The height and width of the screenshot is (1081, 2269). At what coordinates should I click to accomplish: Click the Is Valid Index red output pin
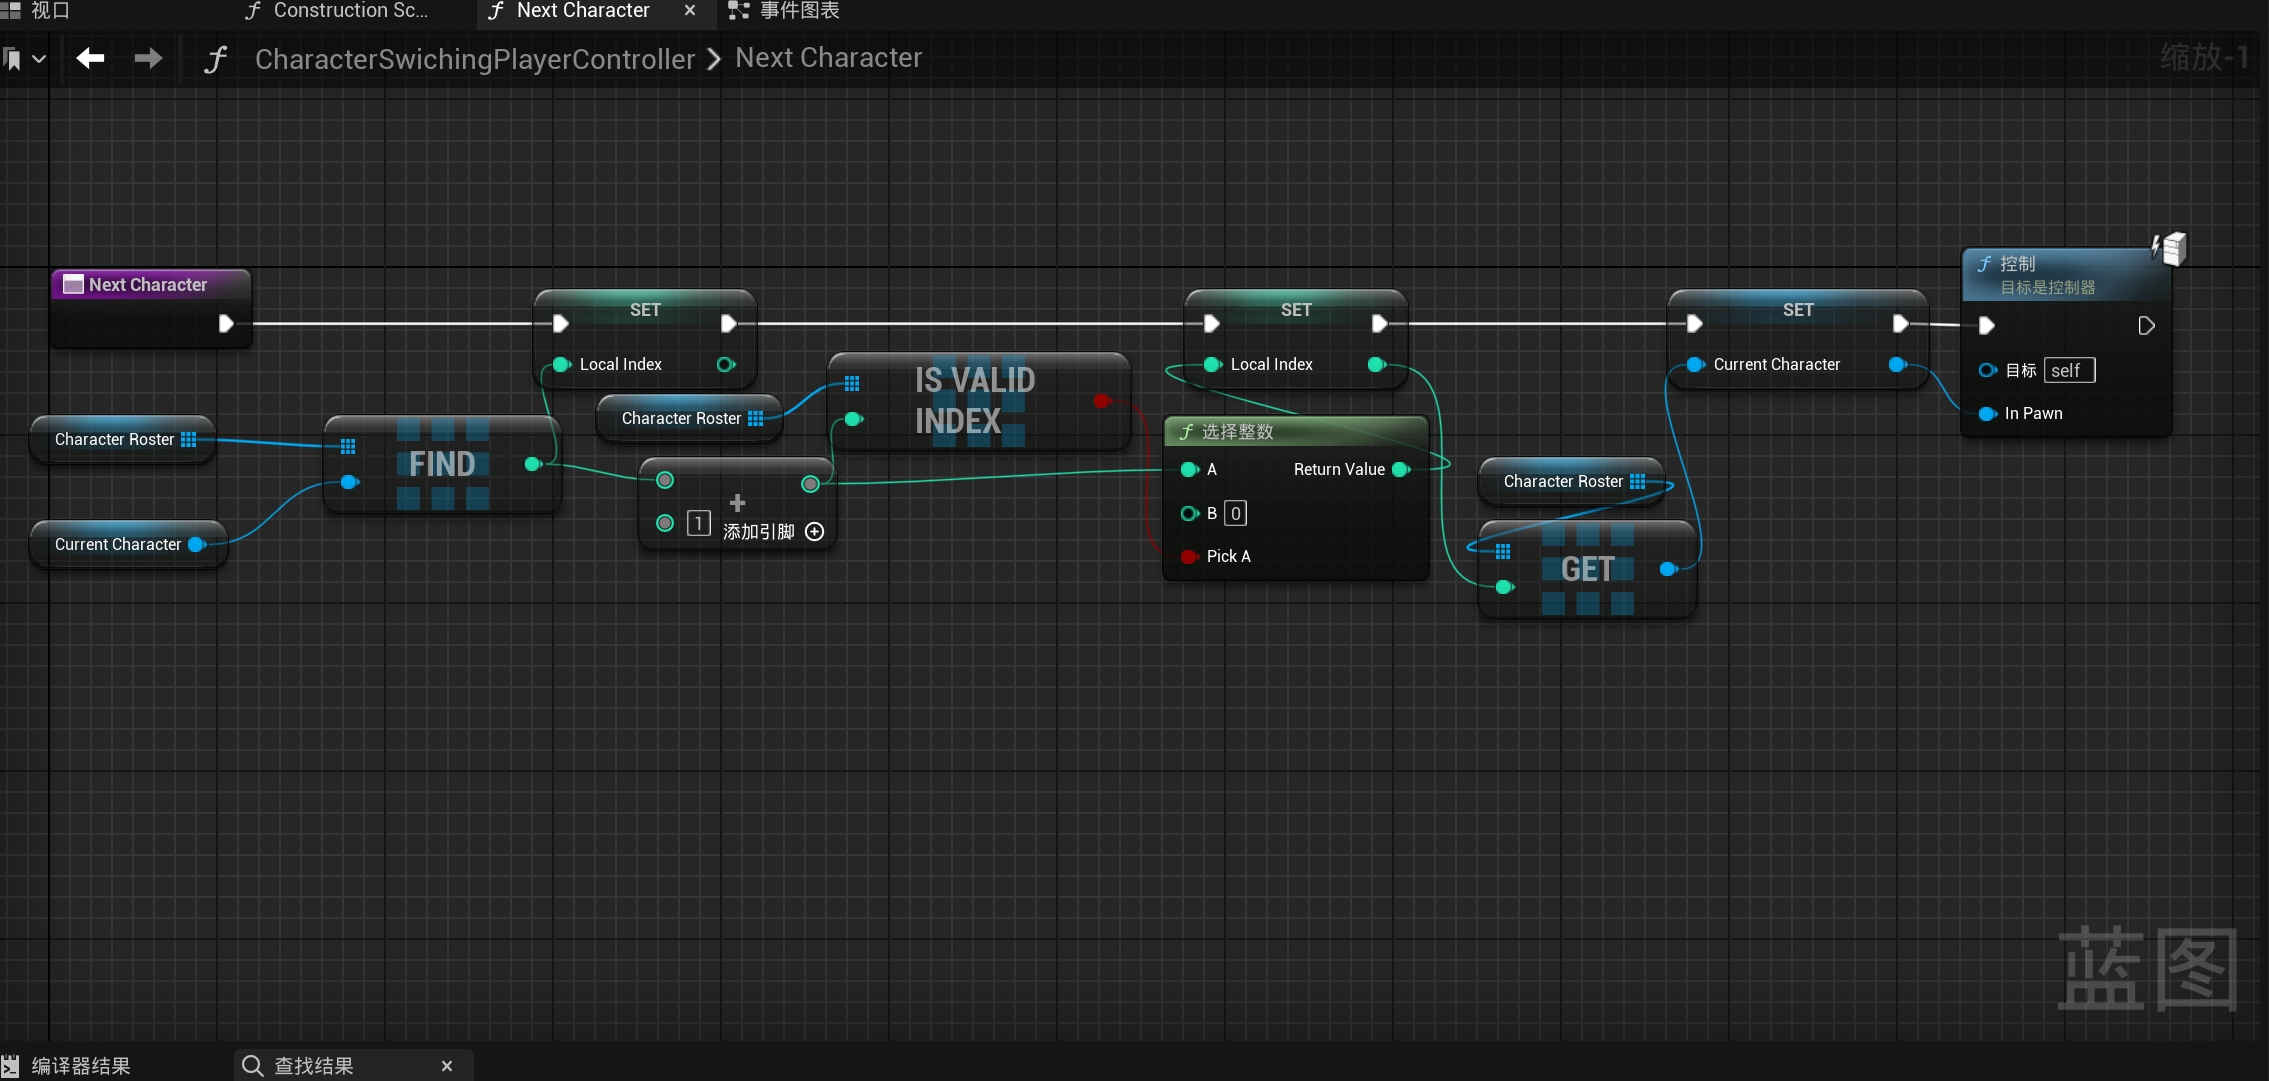coord(1101,401)
